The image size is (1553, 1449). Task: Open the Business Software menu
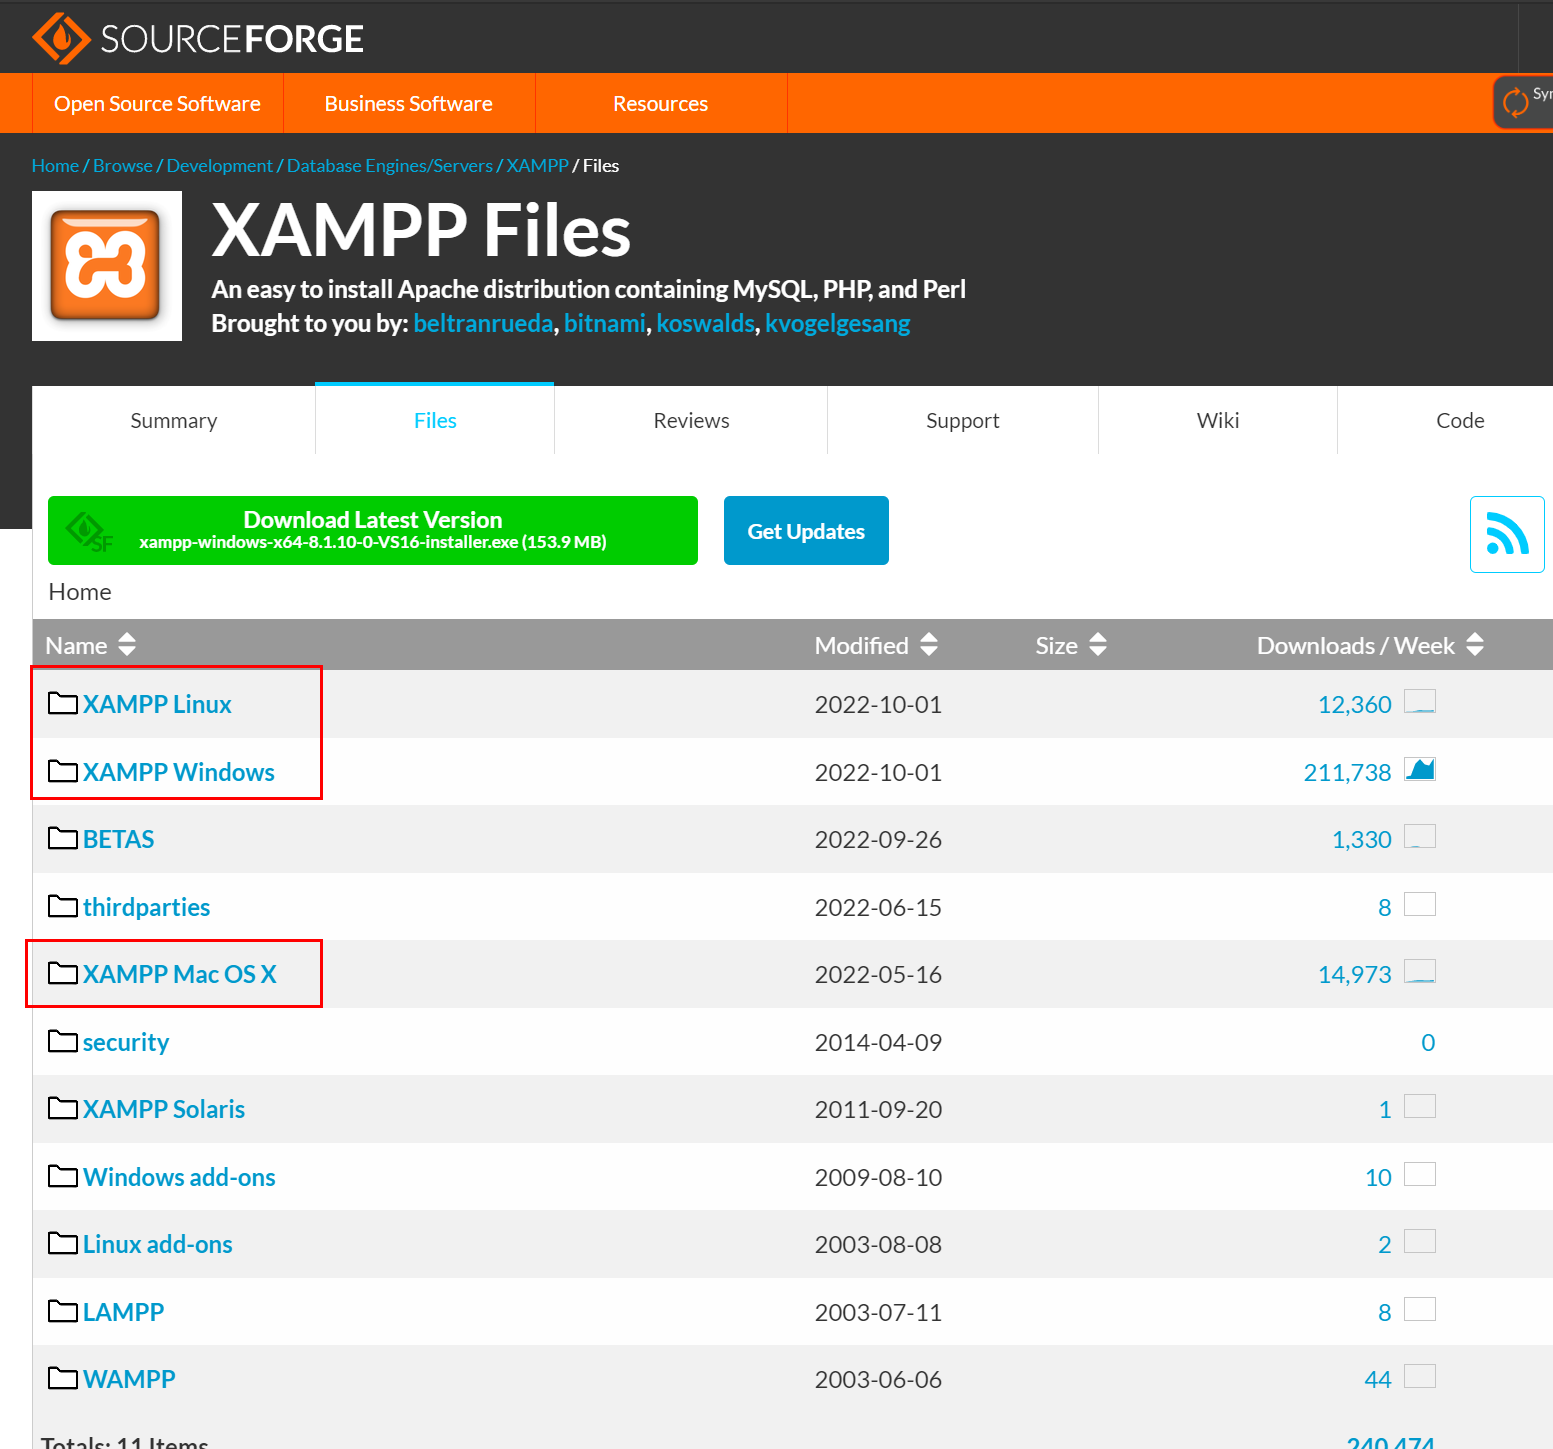click(409, 103)
